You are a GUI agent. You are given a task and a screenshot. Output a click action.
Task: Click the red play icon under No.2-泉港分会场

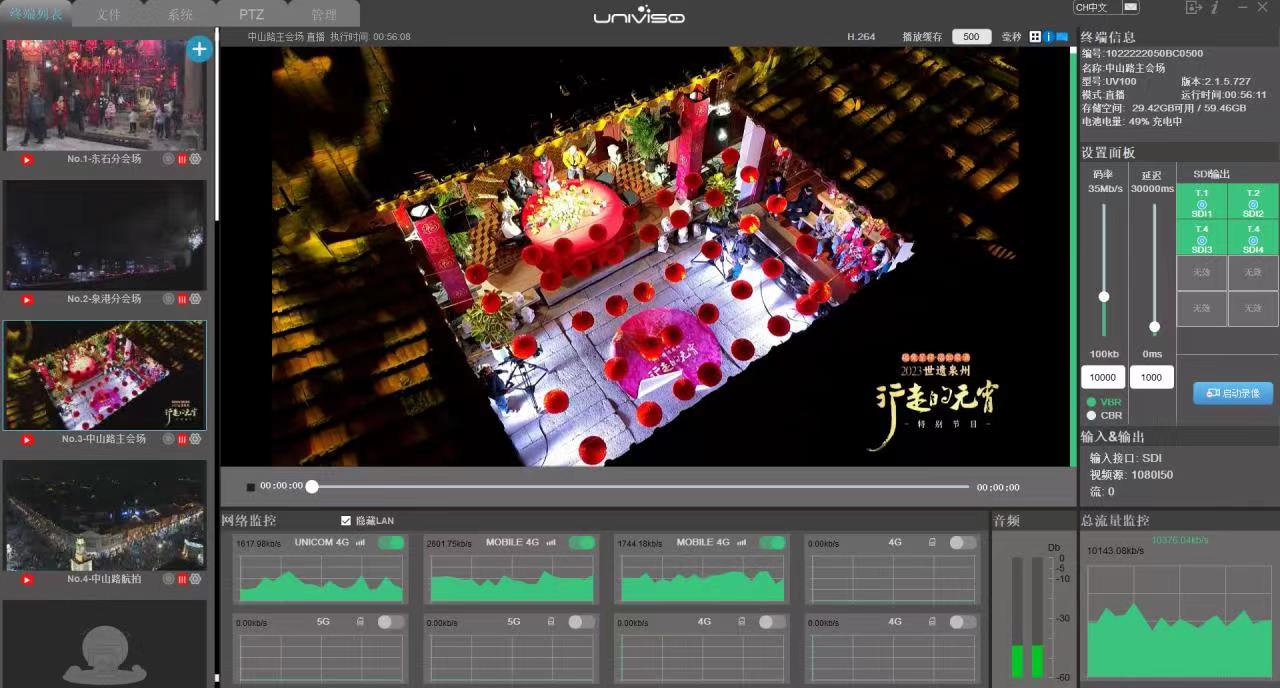27,299
